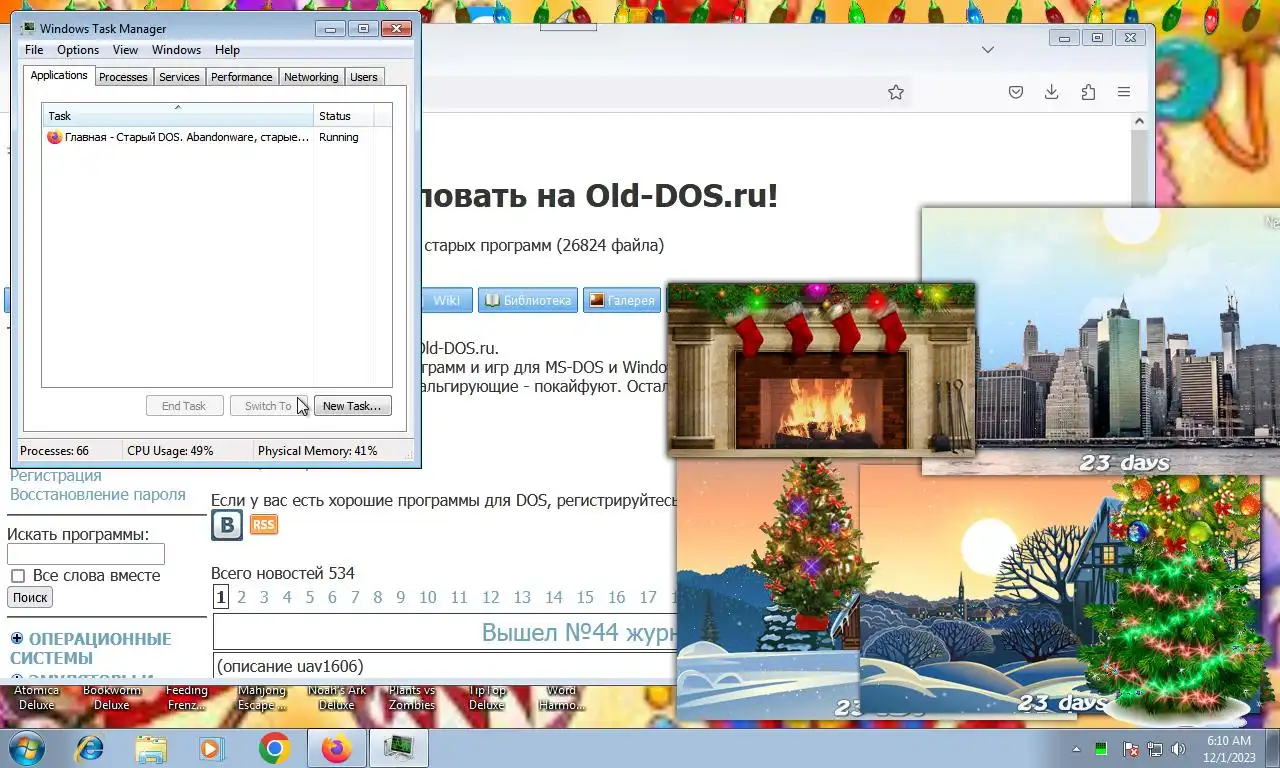Go to news page 16

pyautogui.click(x=616, y=597)
